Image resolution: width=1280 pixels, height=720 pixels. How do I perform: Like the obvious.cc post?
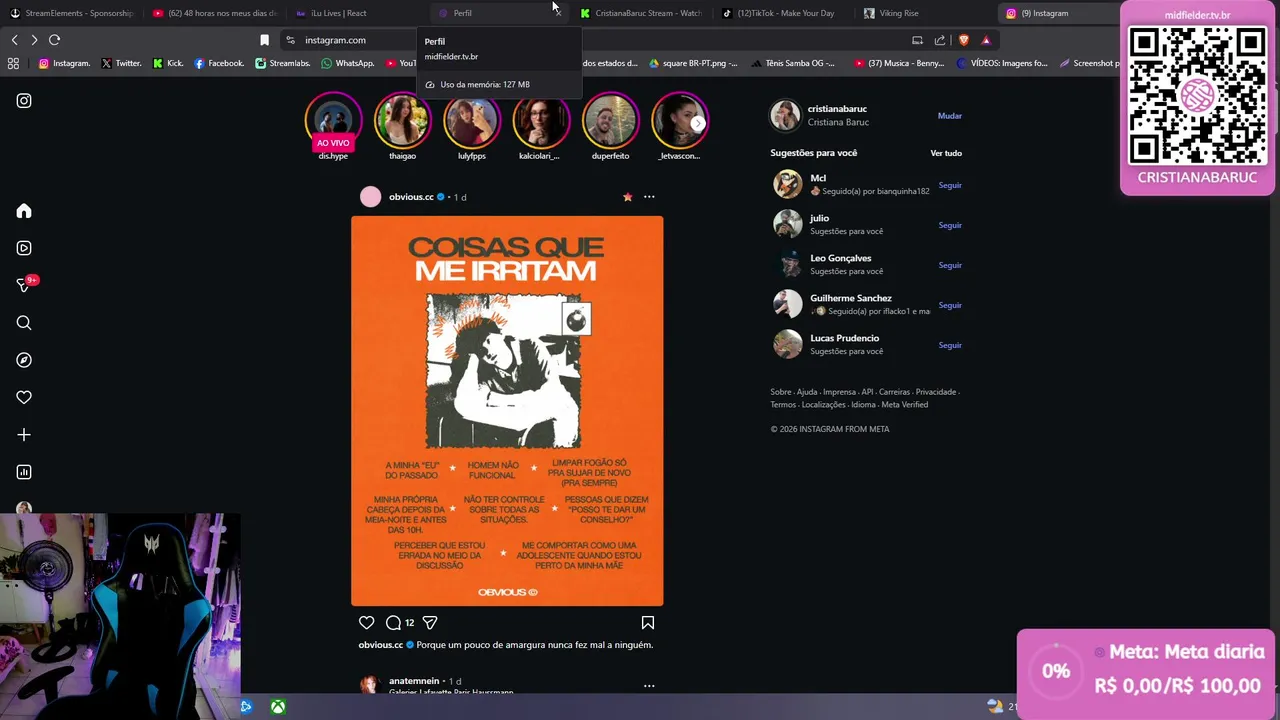coord(367,622)
